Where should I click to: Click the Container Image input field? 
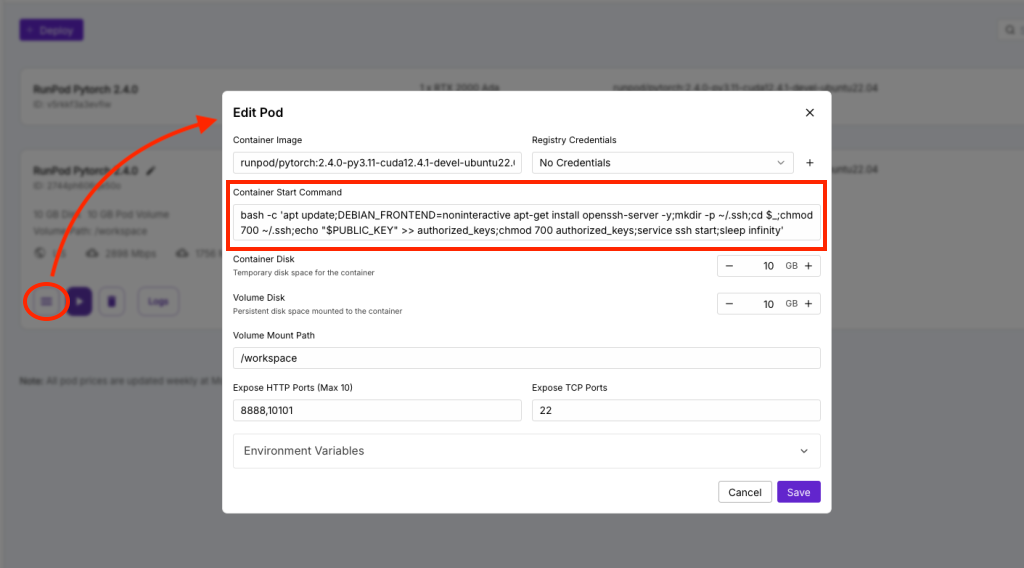377,162
